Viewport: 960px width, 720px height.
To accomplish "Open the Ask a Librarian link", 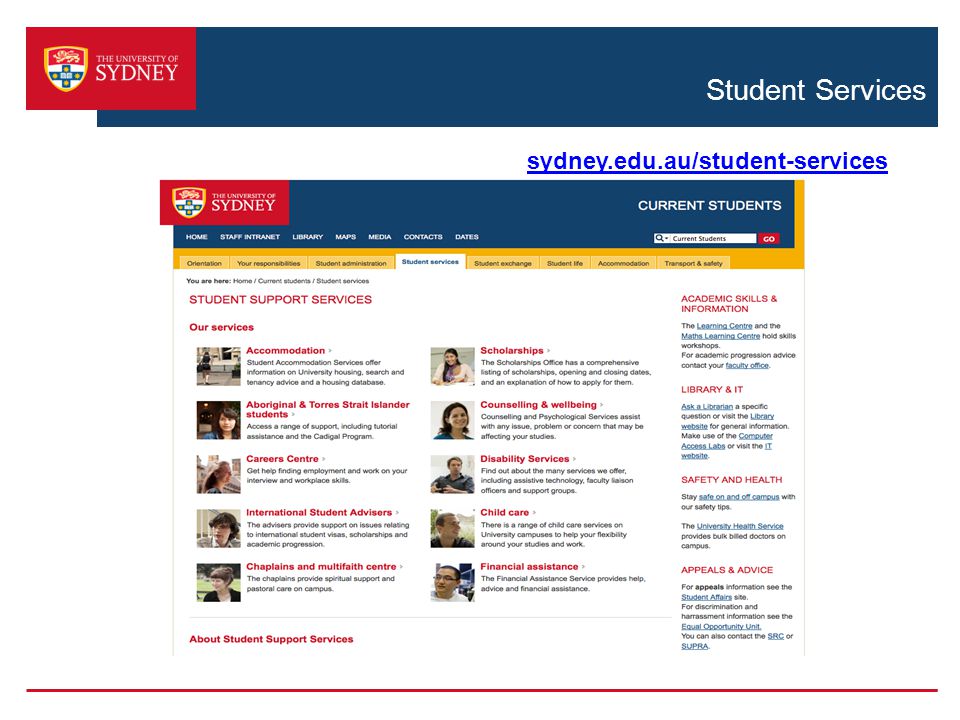I will pyautogui.click(x=707, y=407).
